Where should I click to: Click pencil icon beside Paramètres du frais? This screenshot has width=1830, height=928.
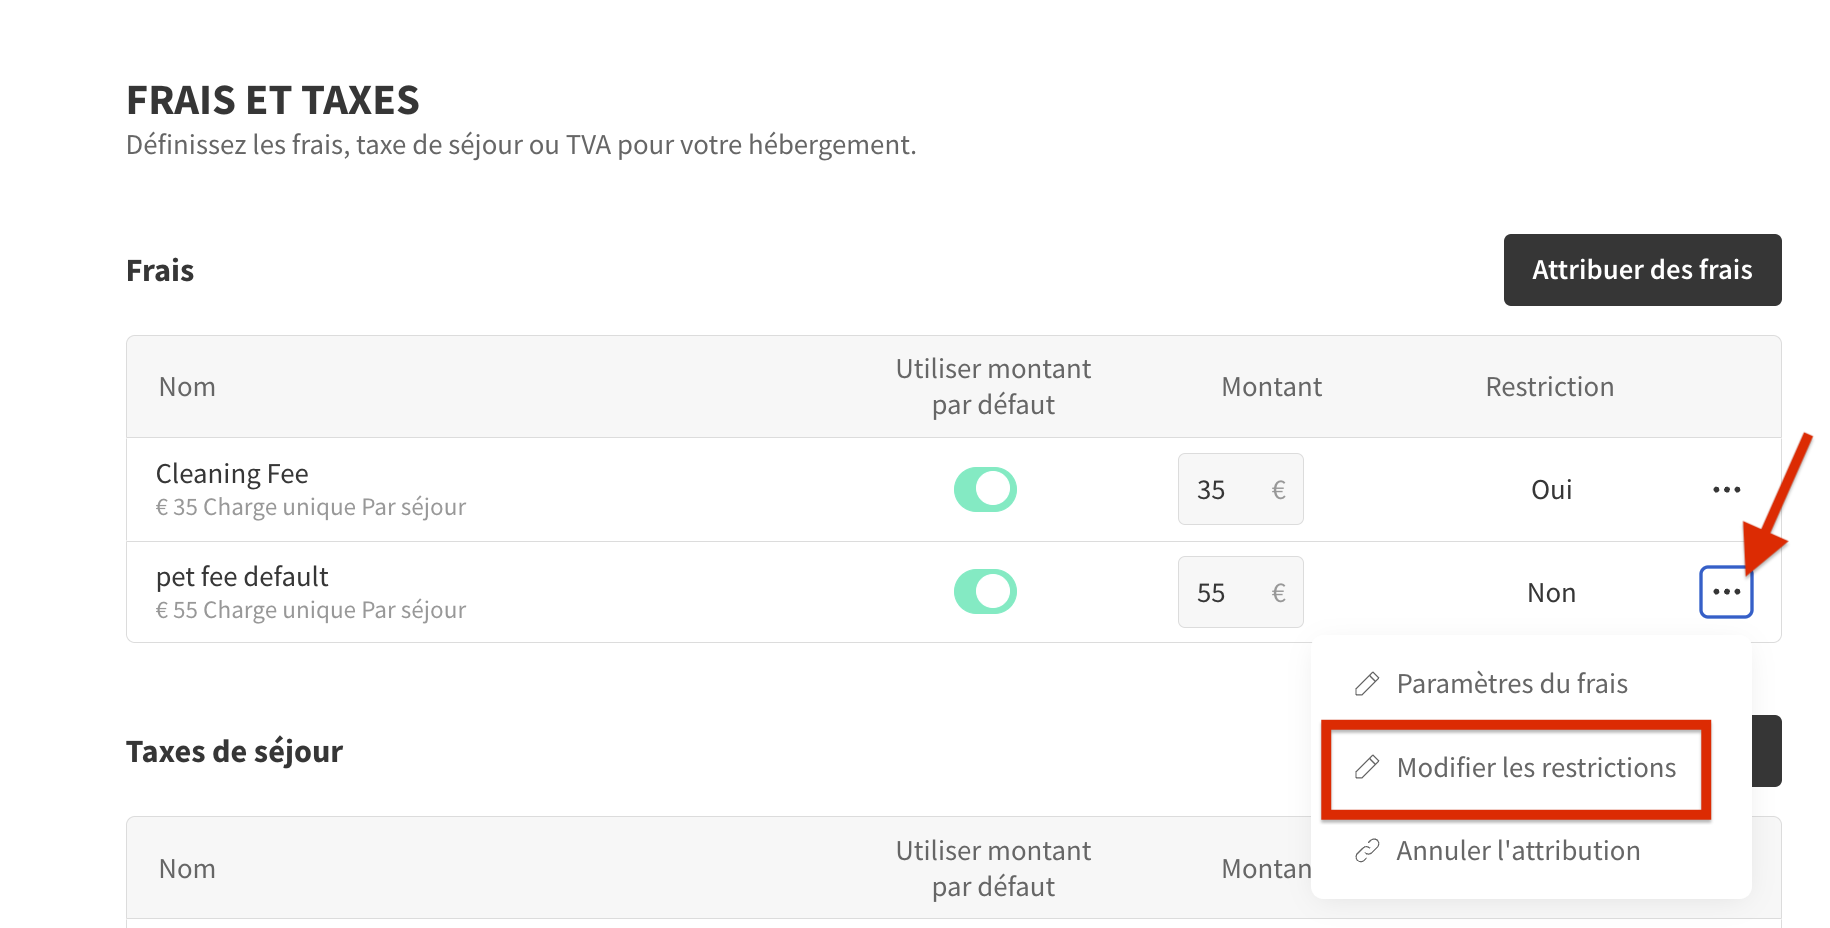coord(1367,684)
